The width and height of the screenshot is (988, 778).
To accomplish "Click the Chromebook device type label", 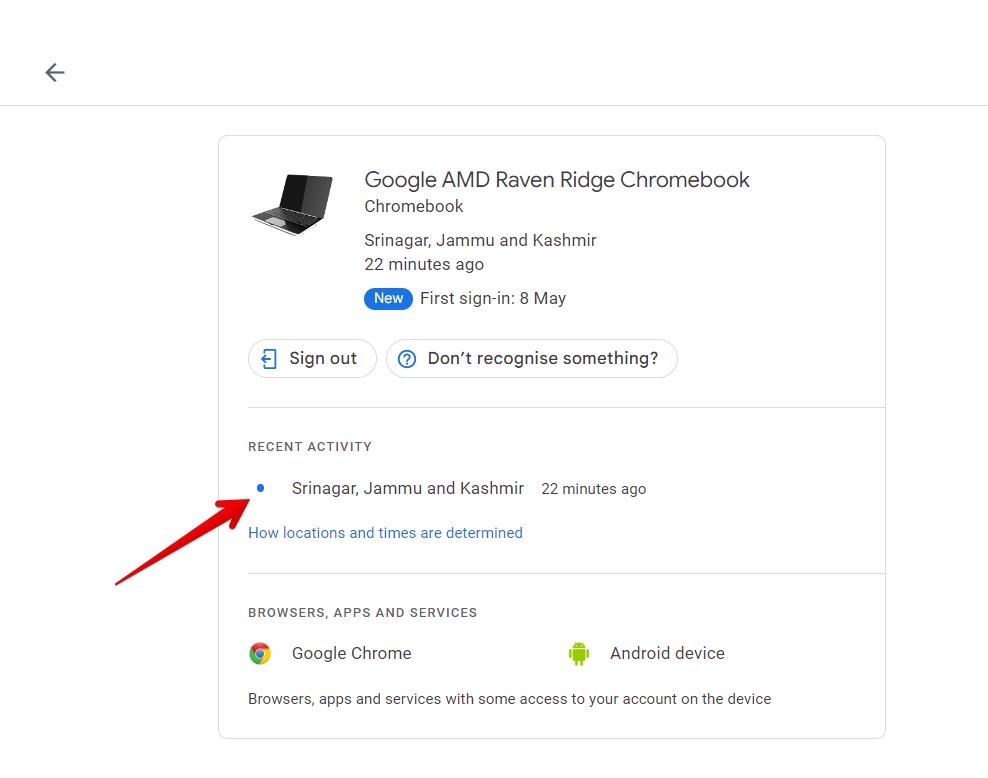I will point(413,206).
